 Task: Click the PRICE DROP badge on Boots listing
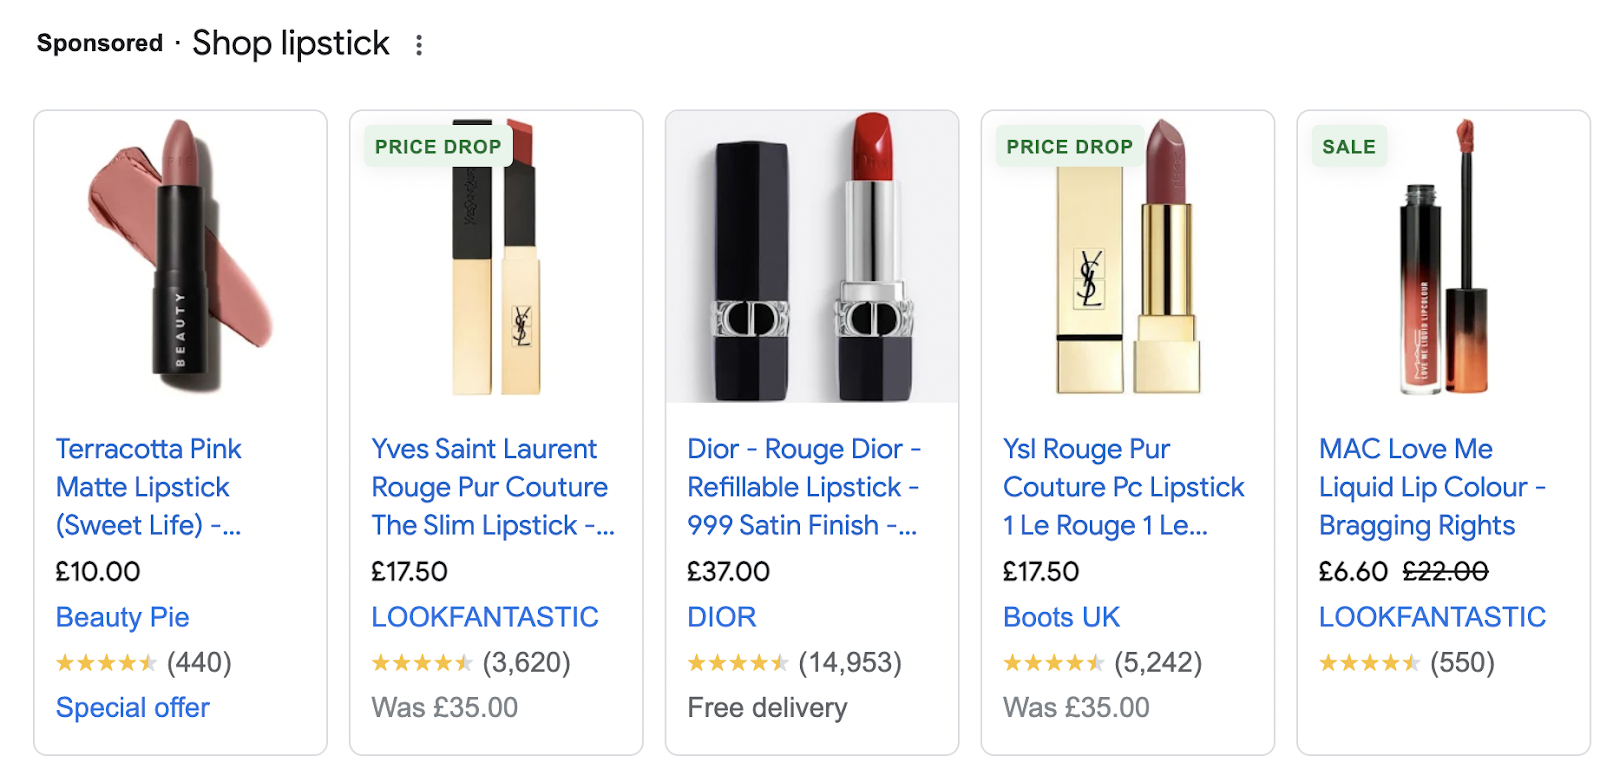tap(1069, 147)
